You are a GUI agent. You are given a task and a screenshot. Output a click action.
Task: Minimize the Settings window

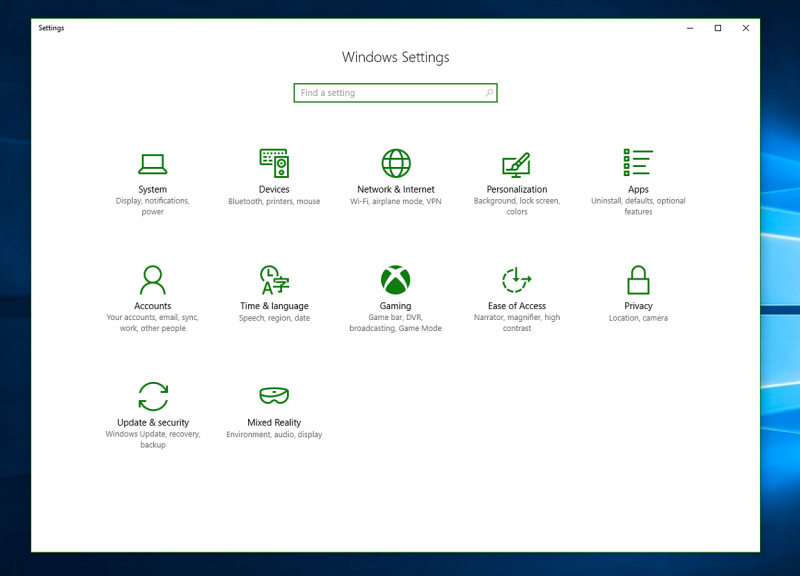pyautogui.click(x=690, y=28)
